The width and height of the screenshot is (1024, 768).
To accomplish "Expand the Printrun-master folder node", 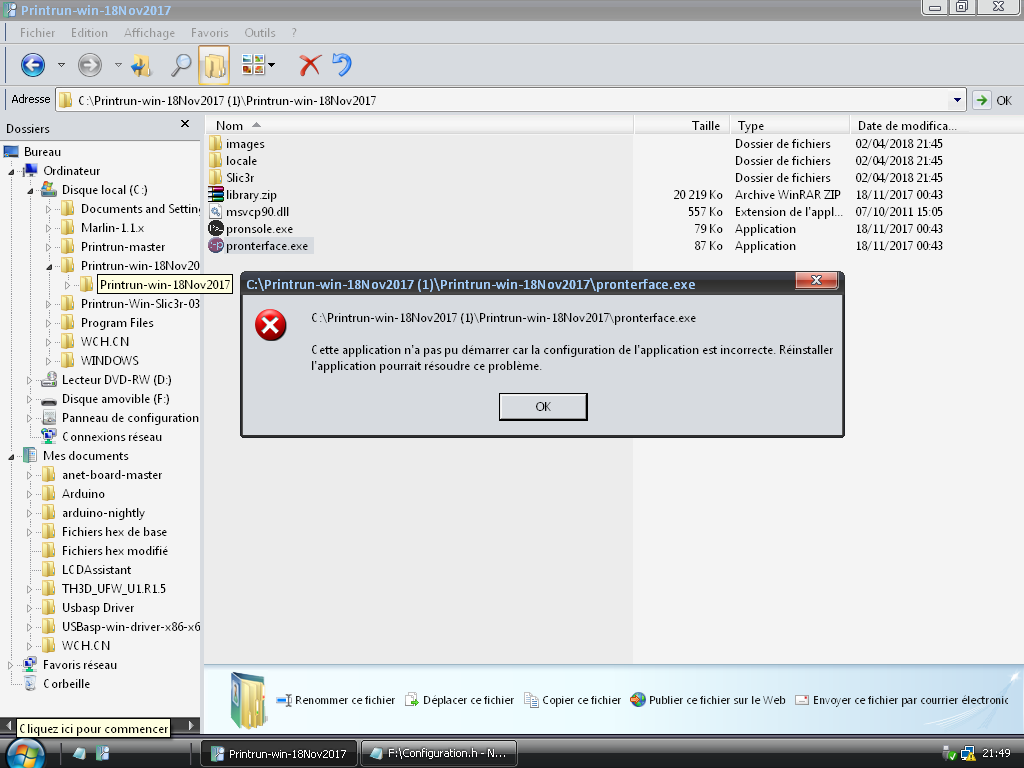I will [49, 248].
